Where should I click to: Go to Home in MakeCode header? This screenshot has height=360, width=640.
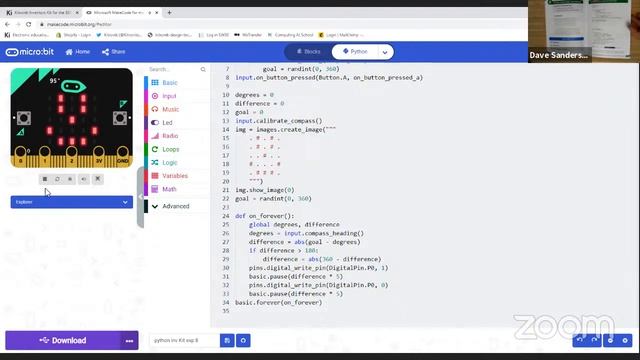(78, 52)
